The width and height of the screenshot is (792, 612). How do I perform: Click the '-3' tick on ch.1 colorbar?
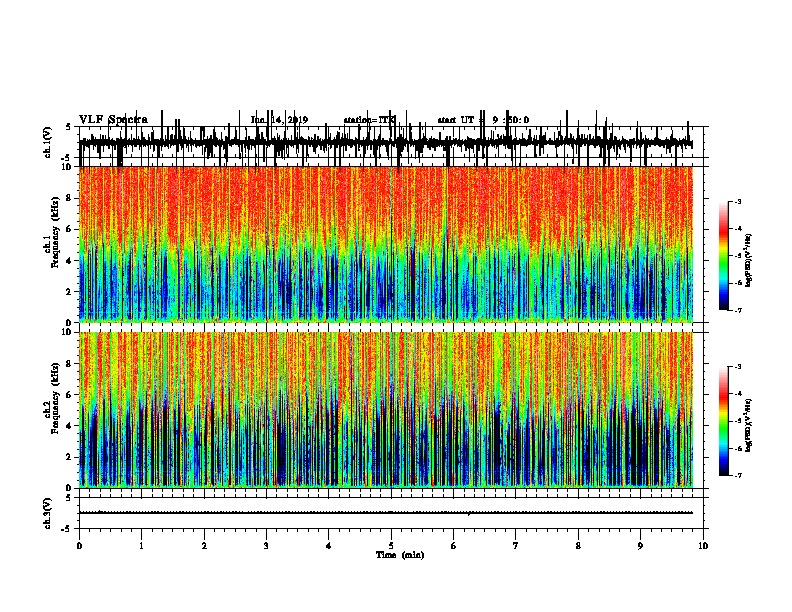coord(737,201)
